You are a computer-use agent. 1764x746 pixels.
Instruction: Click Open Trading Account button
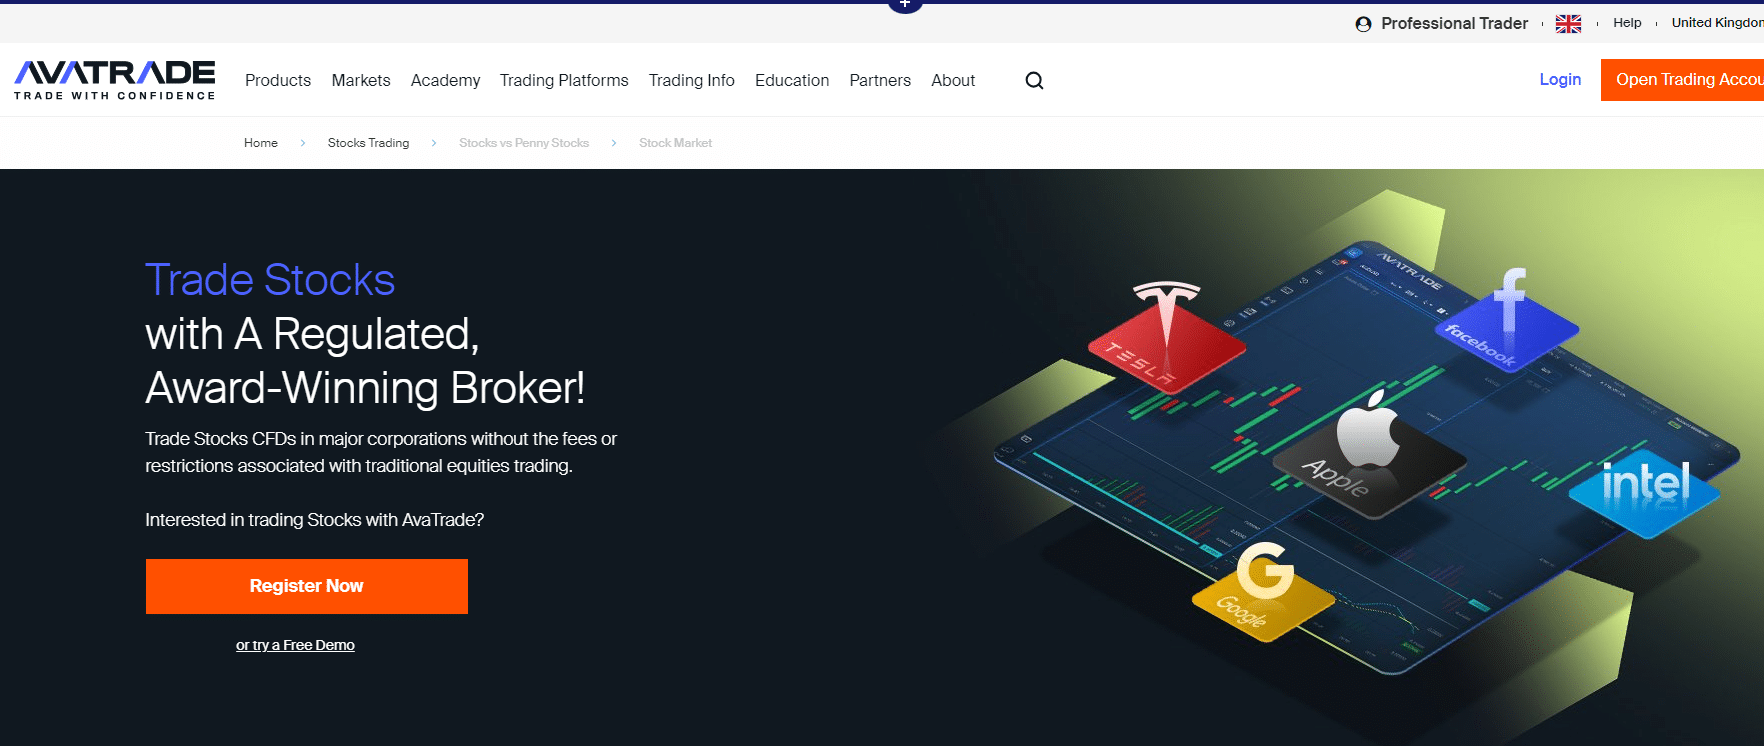[x=1683, y=80]
